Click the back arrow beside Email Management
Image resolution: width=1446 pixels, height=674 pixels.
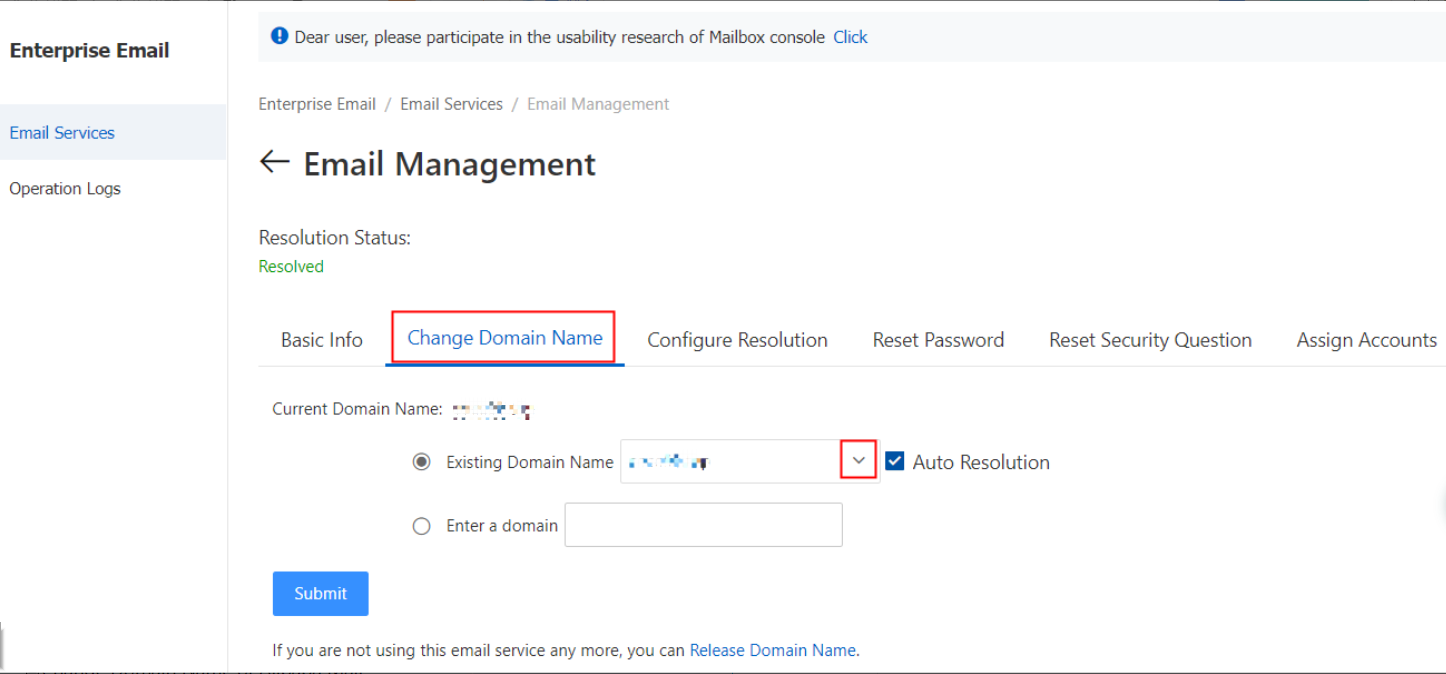[274, 162]
